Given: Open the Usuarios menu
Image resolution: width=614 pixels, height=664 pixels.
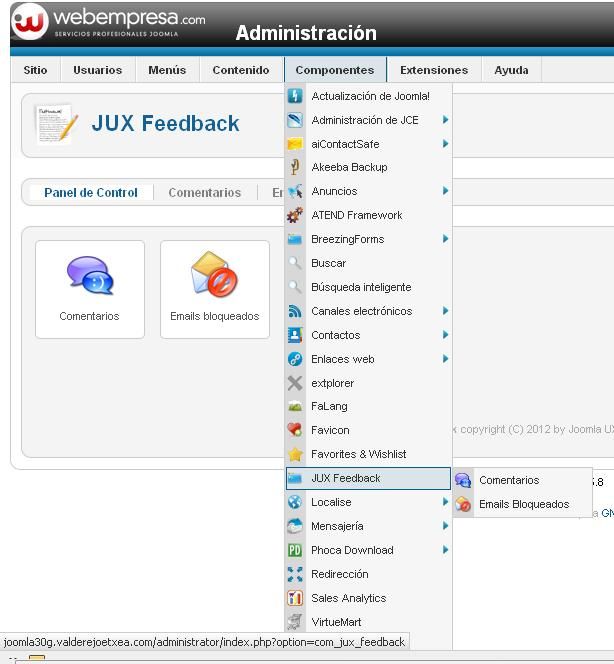Looking at the screenshot, I should tap(98, 70).
